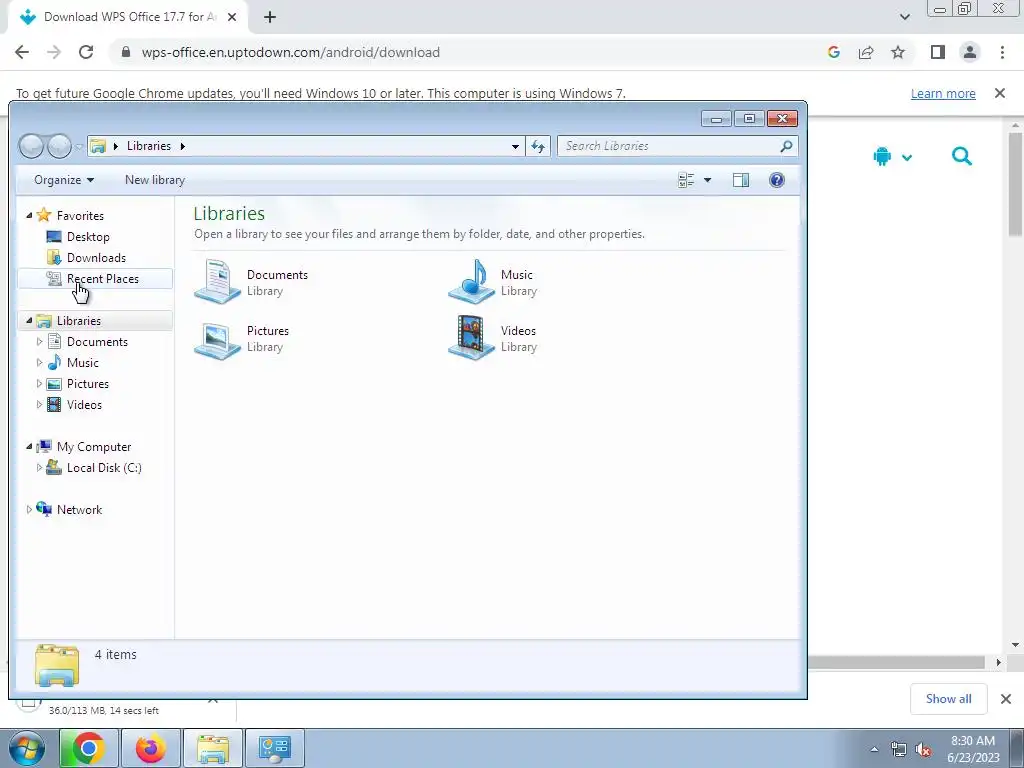Toggle the preview pane icon in Explorer
1024x768 pixels.
point(741,180)
